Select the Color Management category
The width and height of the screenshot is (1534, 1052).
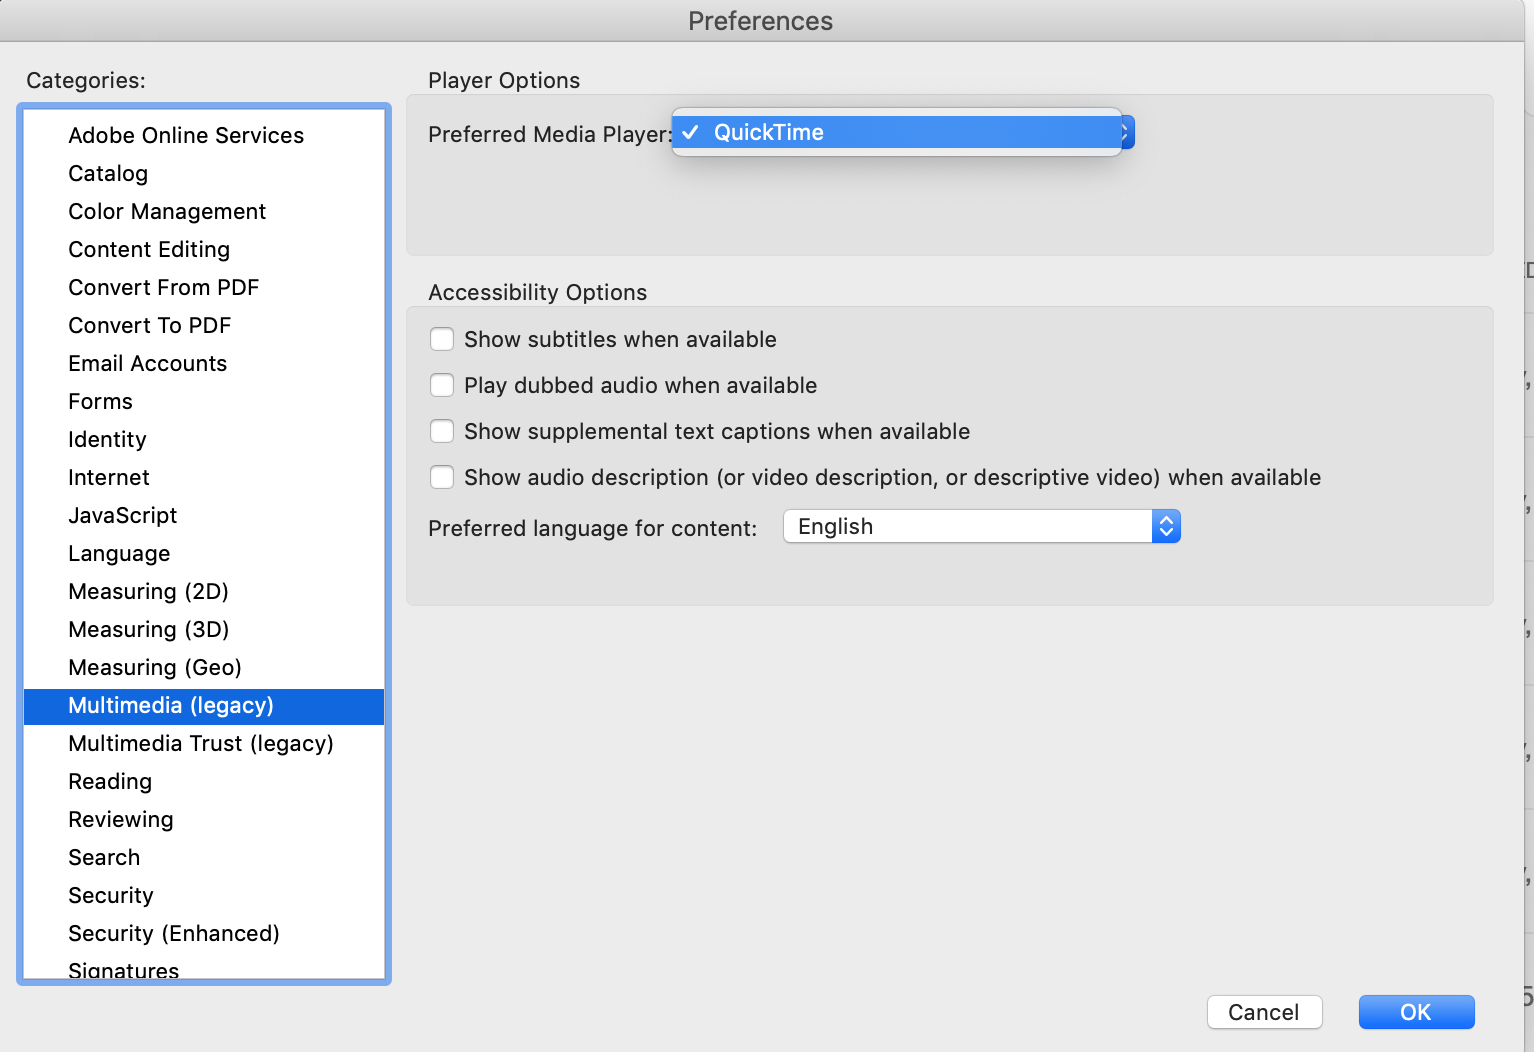click(x=166, y=211)
